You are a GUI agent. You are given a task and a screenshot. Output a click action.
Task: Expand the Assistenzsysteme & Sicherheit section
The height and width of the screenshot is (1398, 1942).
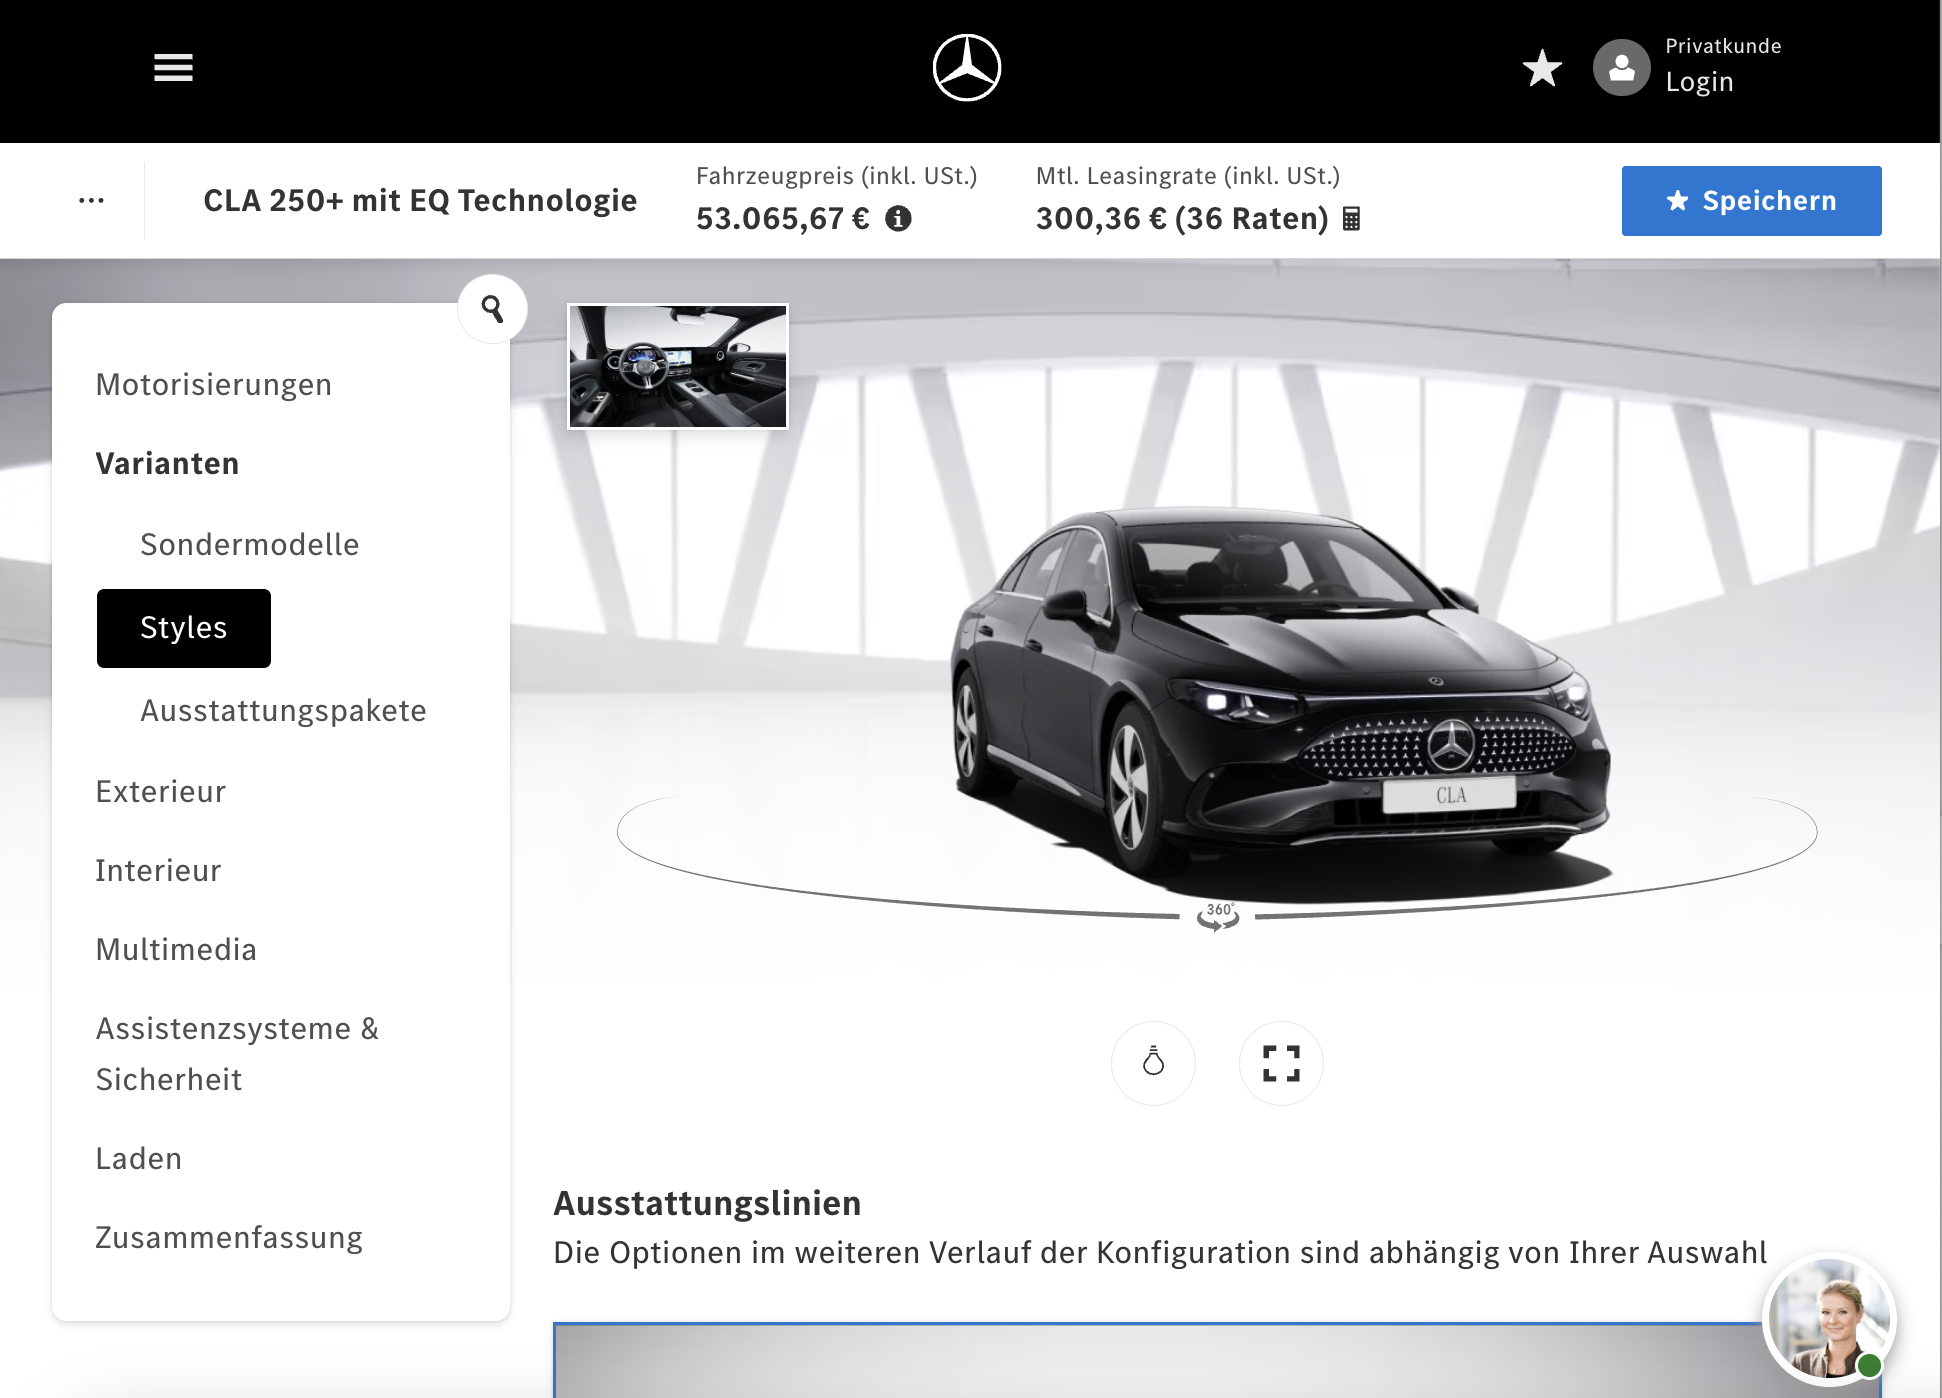tap(237, 1053)
